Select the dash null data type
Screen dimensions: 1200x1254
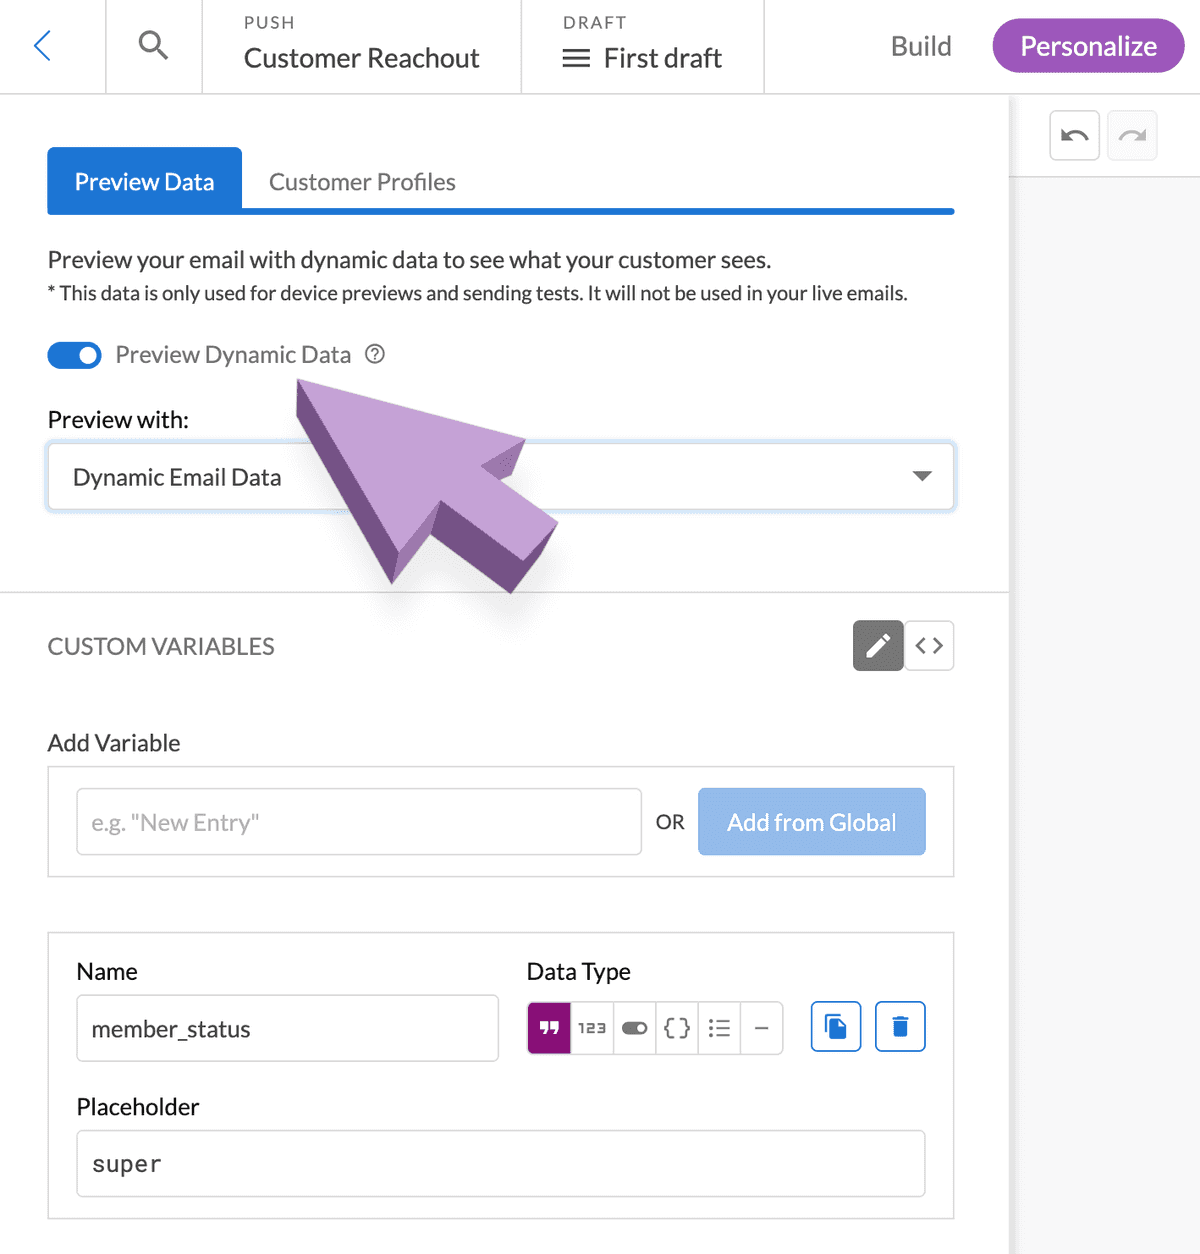761,1028
